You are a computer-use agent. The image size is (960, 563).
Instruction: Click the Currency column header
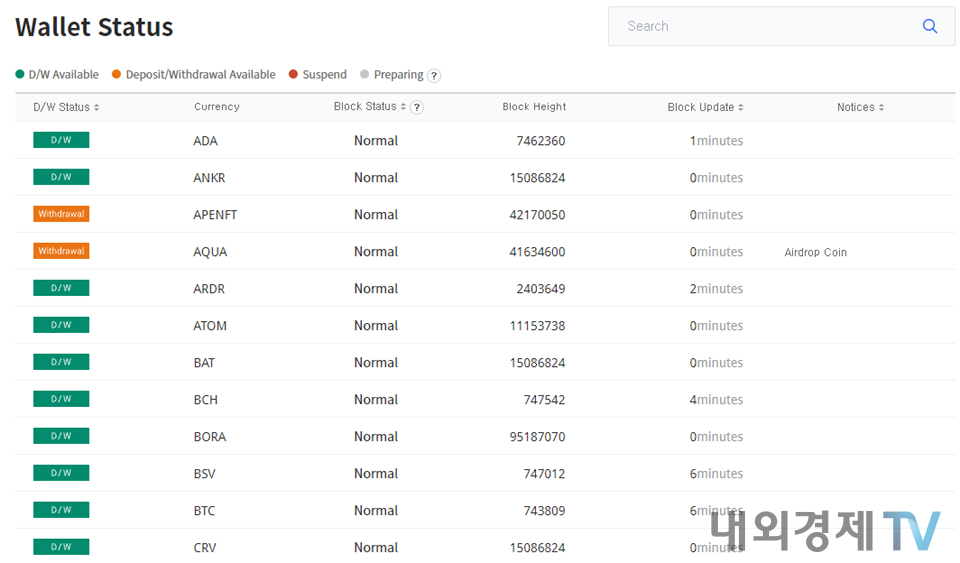coord(217,107)
